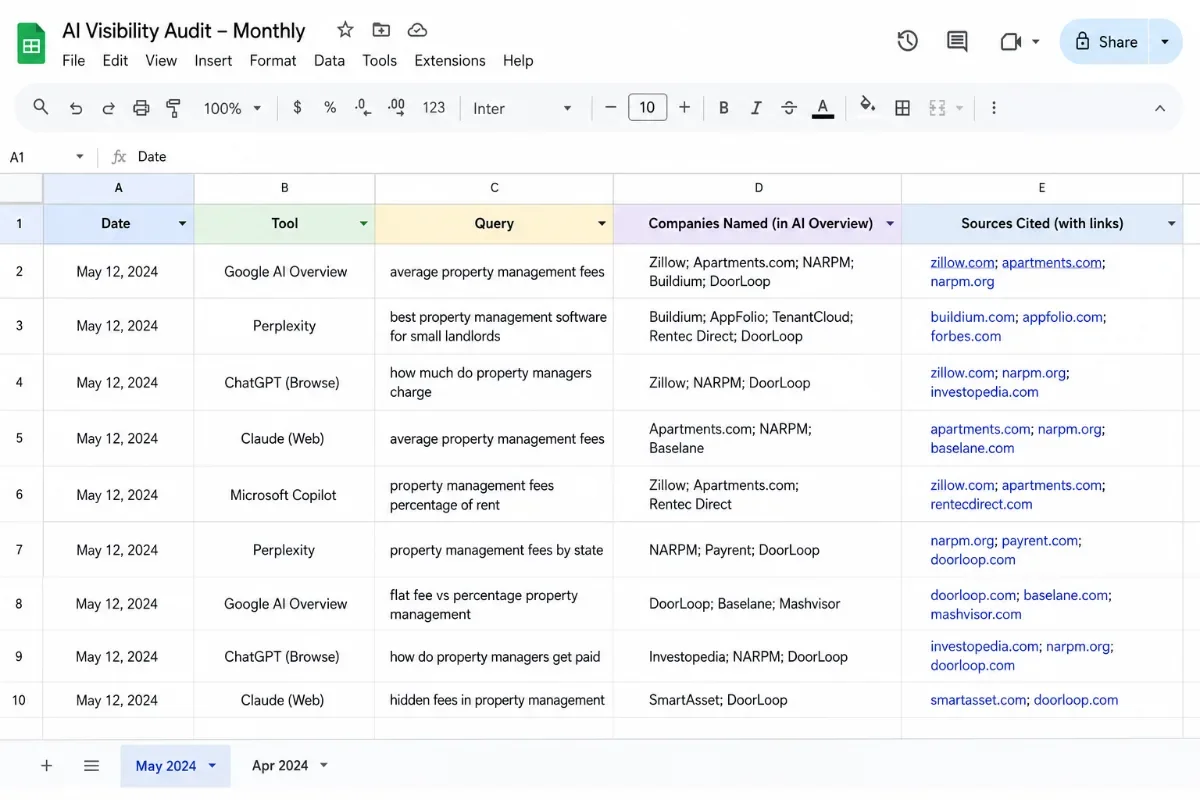Open the fill color picker
1200x800 pixels.
tap(867, 107)
